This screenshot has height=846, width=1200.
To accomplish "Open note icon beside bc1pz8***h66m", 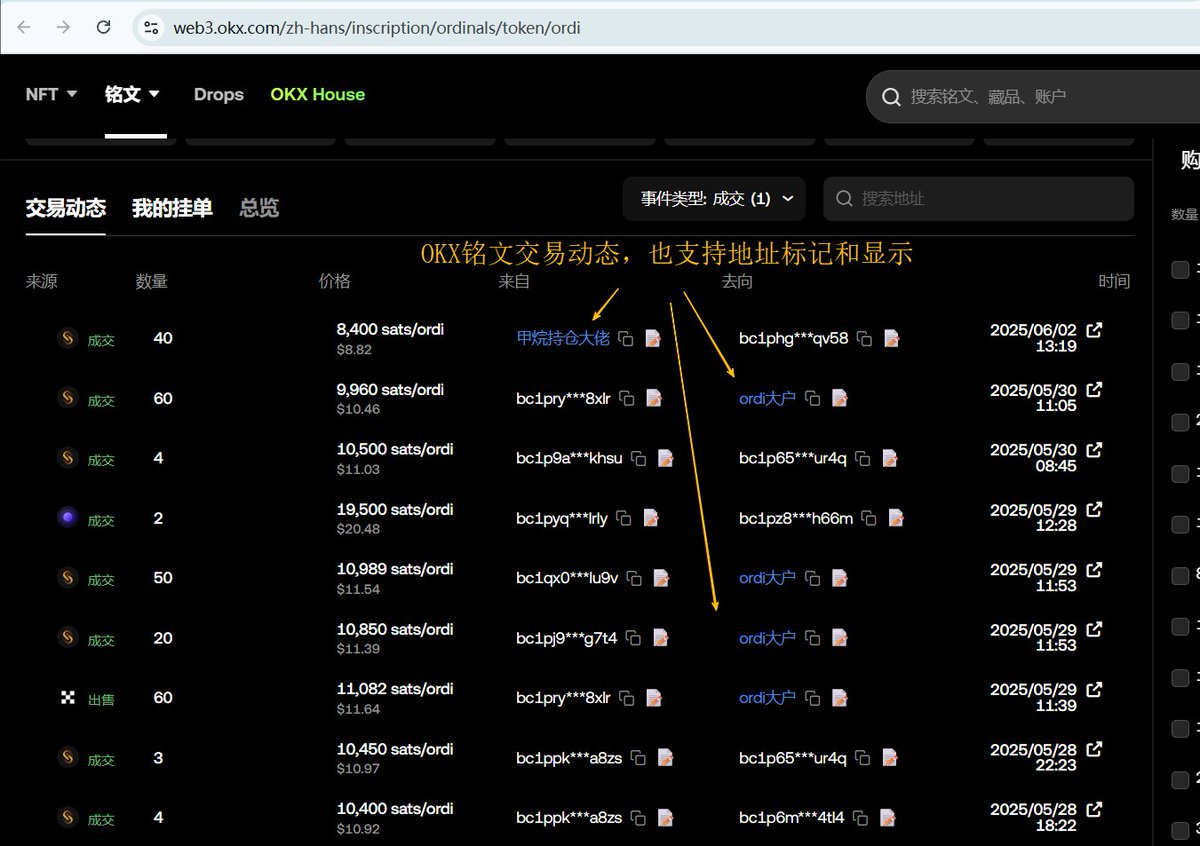I will [x=896, y=519].
